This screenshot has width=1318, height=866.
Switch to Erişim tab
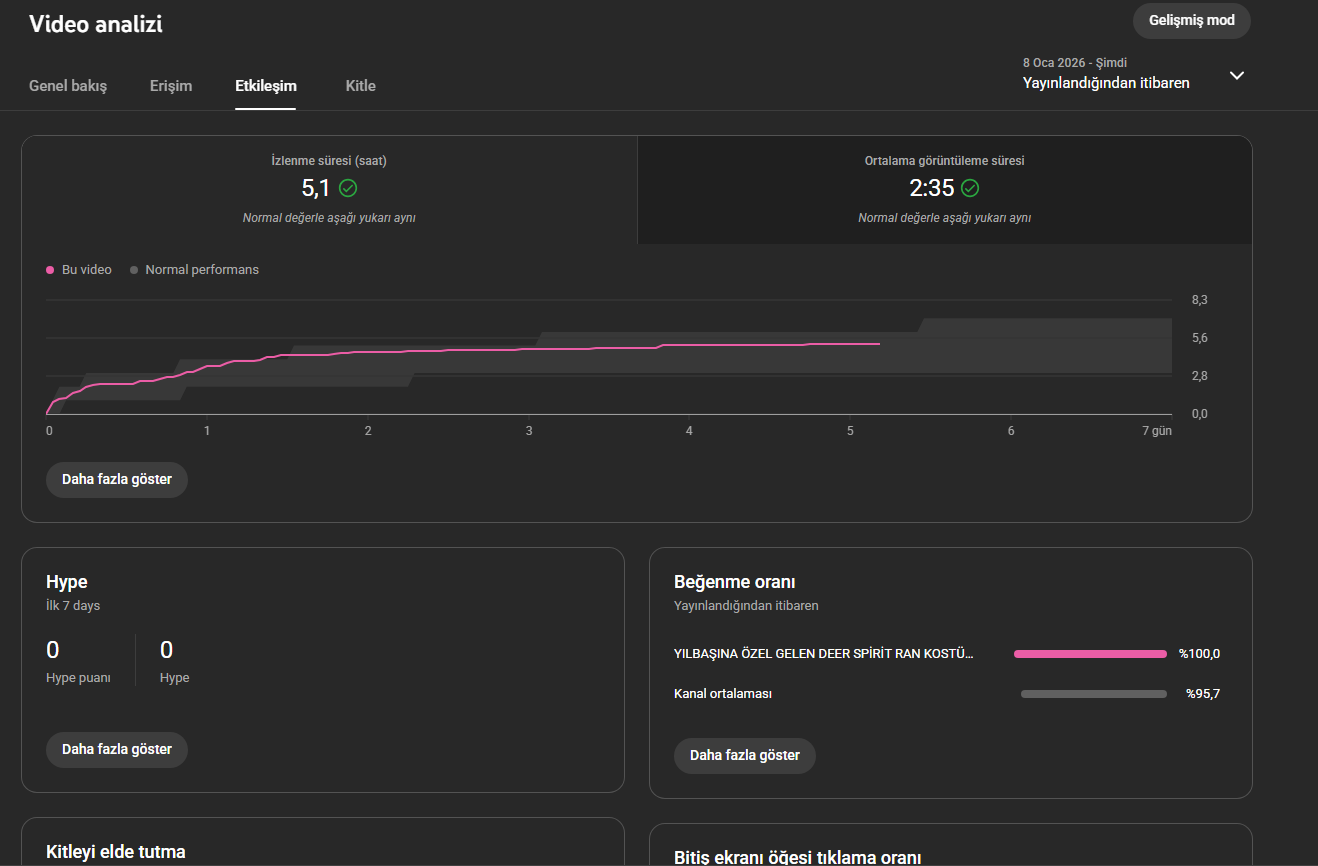pos(171,86)
